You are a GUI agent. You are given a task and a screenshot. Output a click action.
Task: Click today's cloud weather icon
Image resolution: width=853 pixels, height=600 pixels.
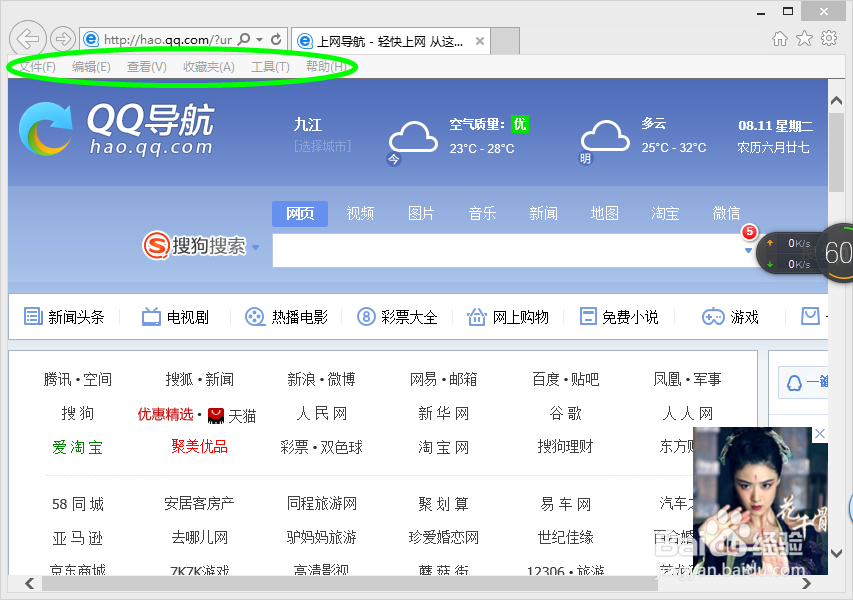click(x=413, y=138)
